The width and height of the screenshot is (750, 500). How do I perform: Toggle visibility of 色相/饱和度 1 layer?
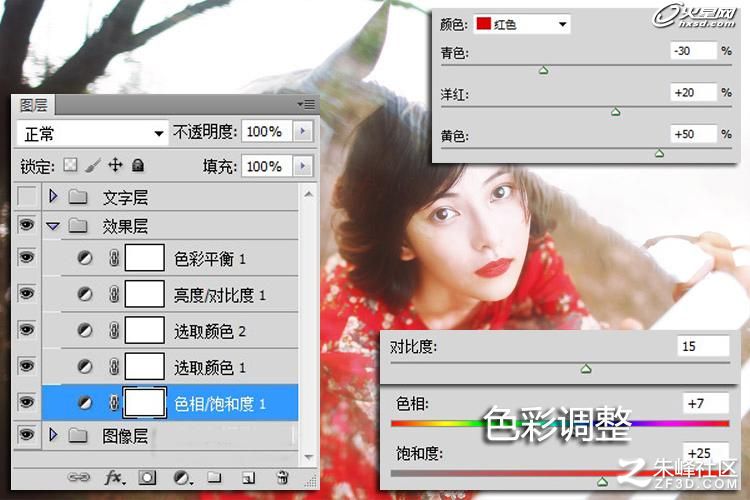(26, 402)
